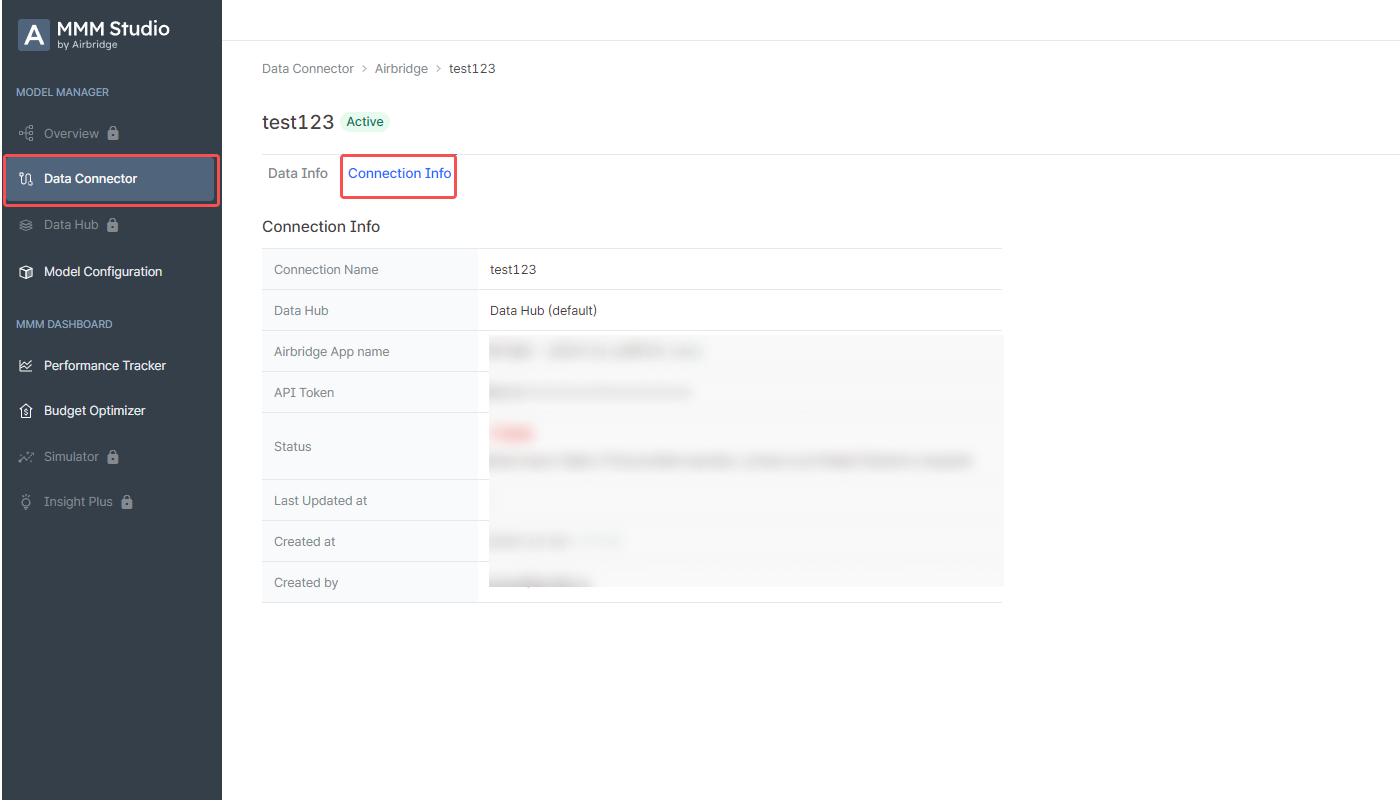Click the test123 connection name value

(x=513, y=270)
